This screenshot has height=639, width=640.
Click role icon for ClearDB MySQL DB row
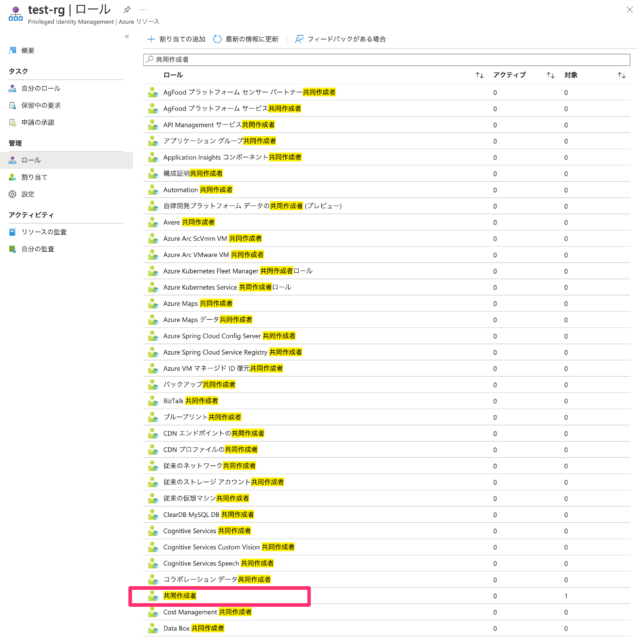tap(153, 515)
